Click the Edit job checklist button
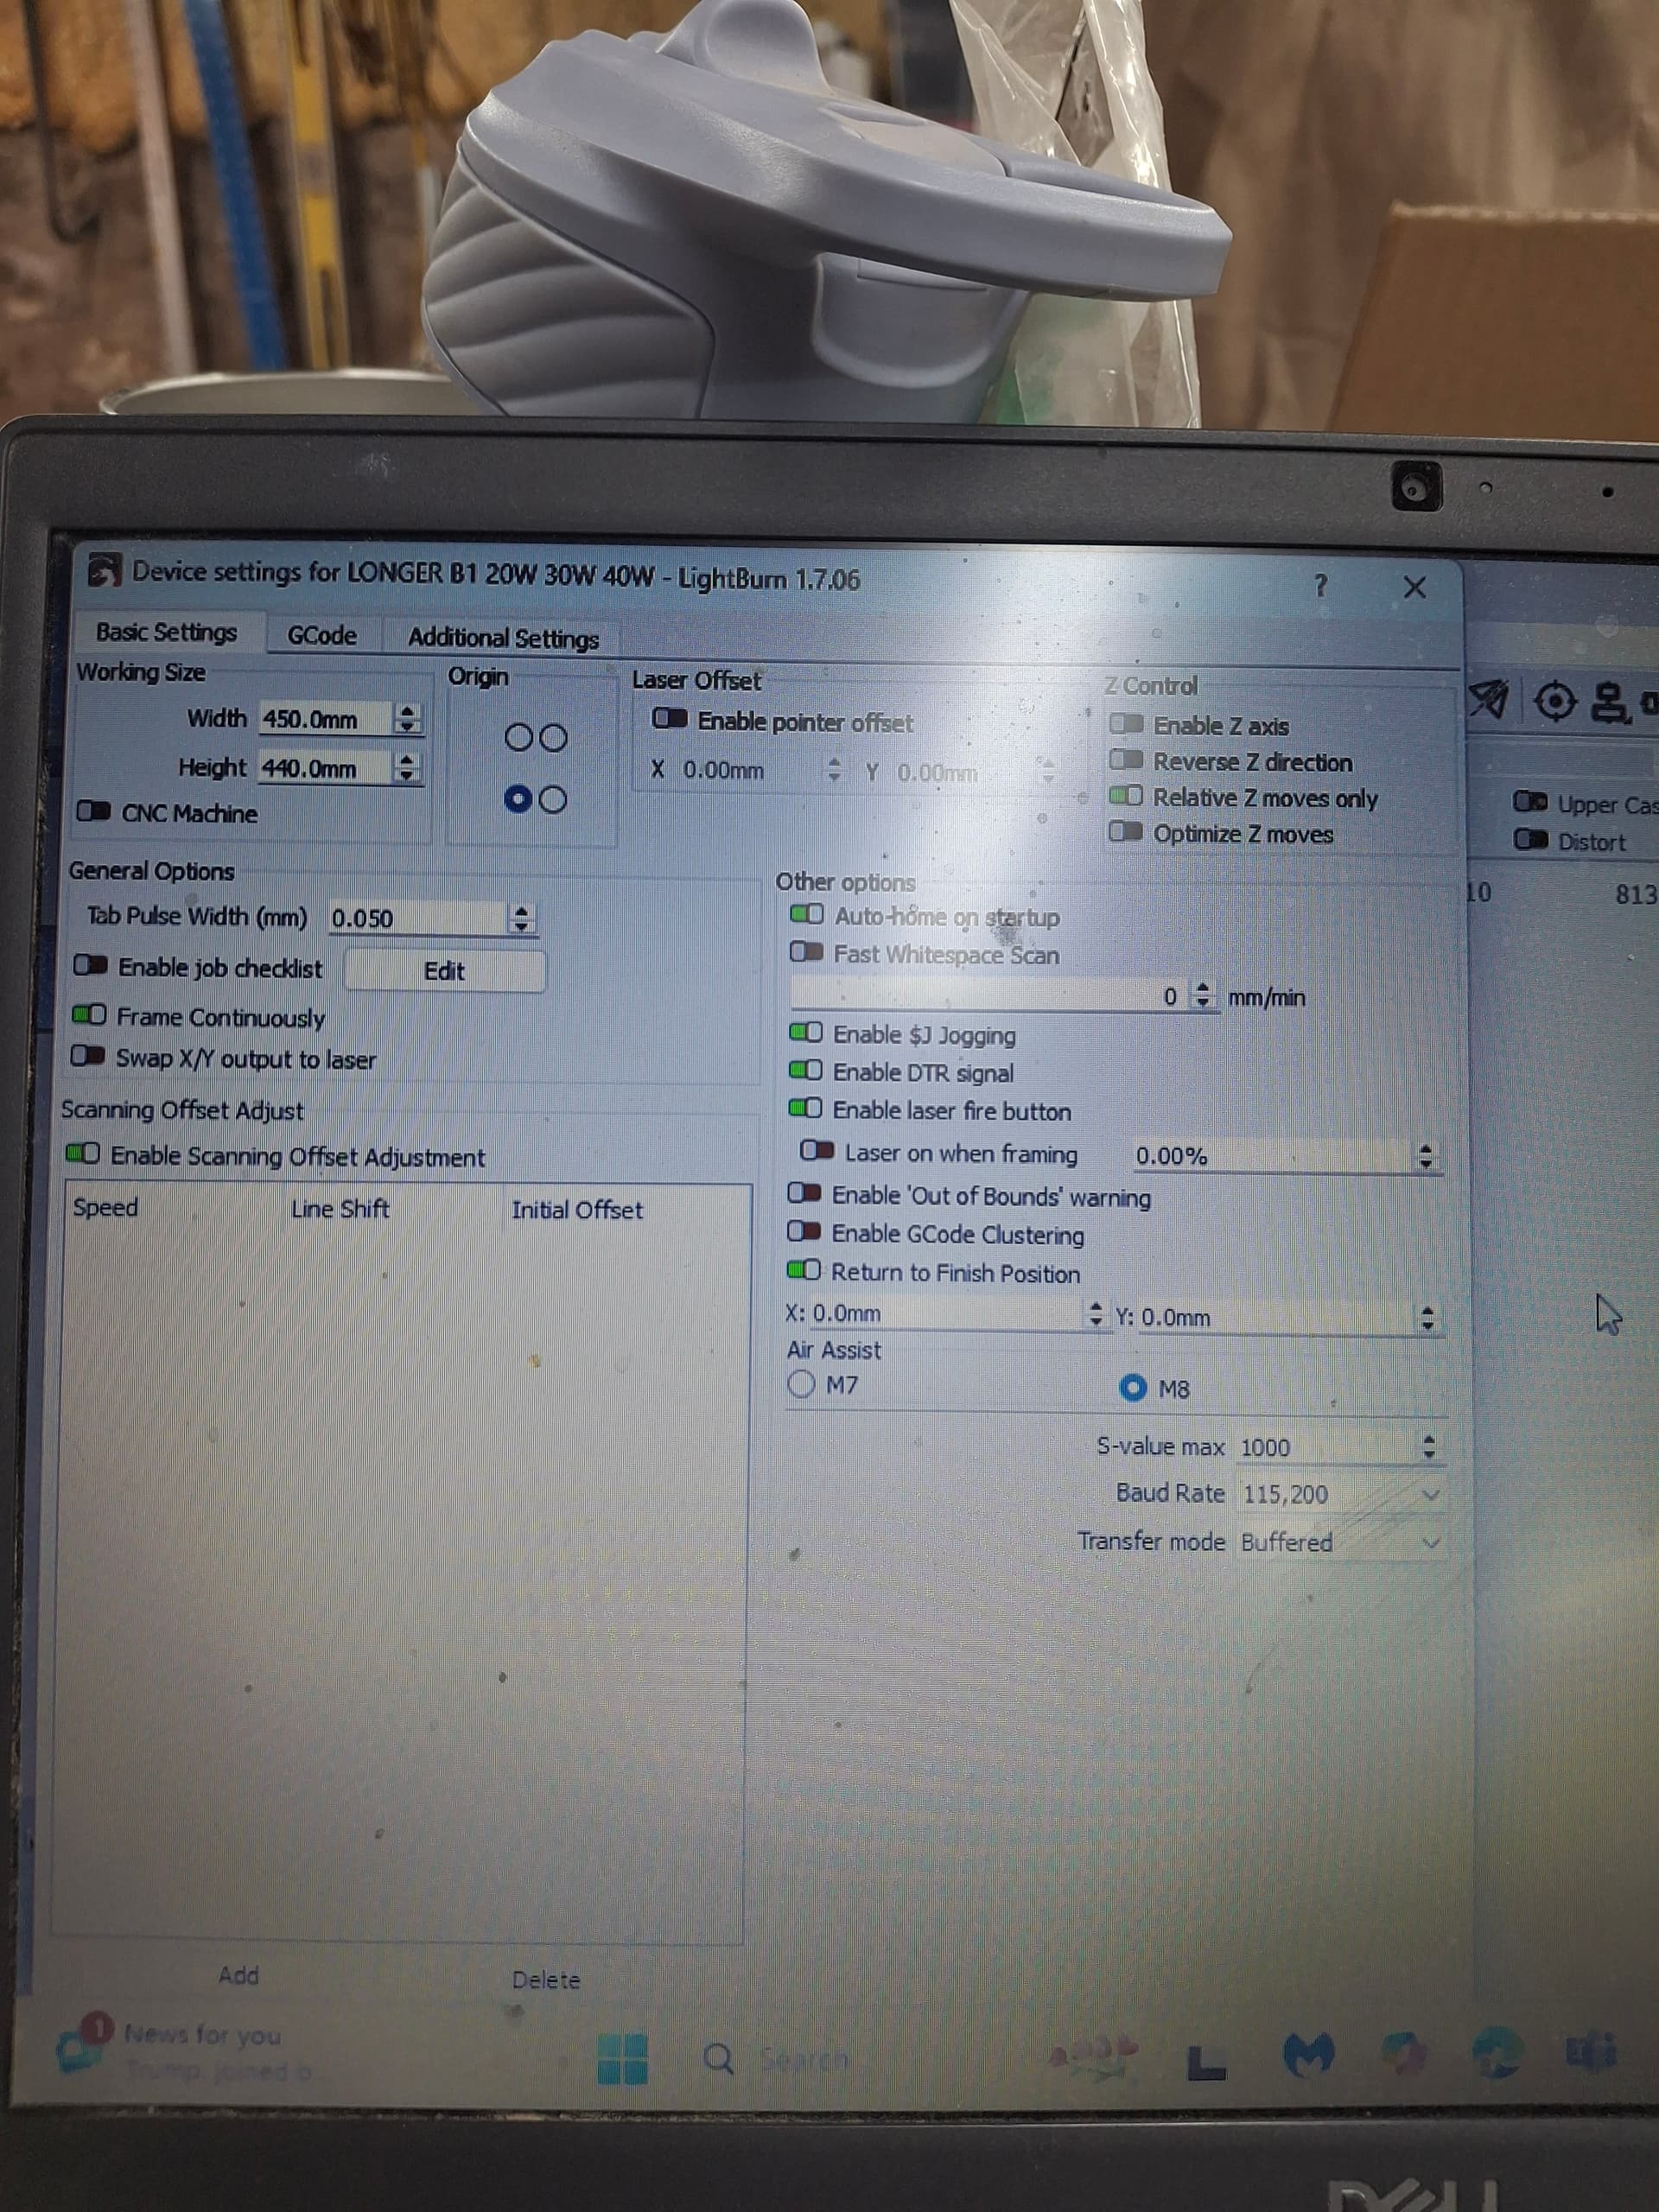This screenshot has width=1659, height=2212. [x=444, y=971]
